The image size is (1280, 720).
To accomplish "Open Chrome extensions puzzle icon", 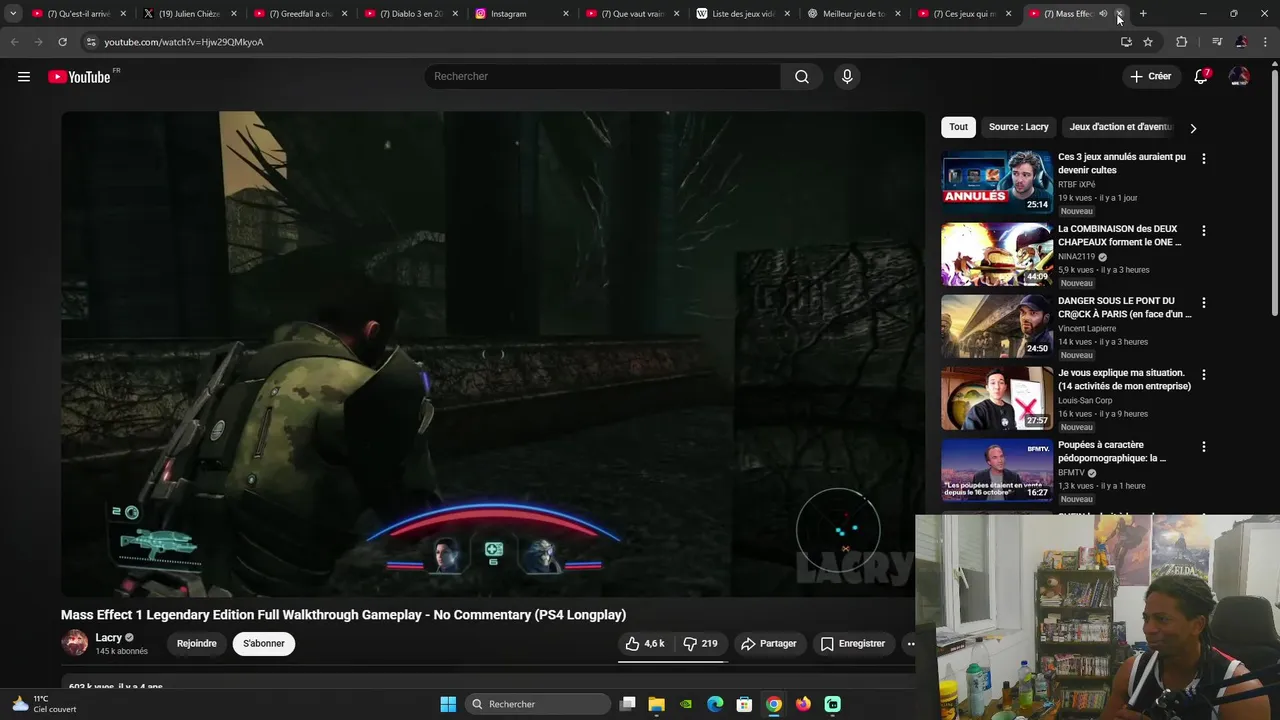I will coord(1182,42).
